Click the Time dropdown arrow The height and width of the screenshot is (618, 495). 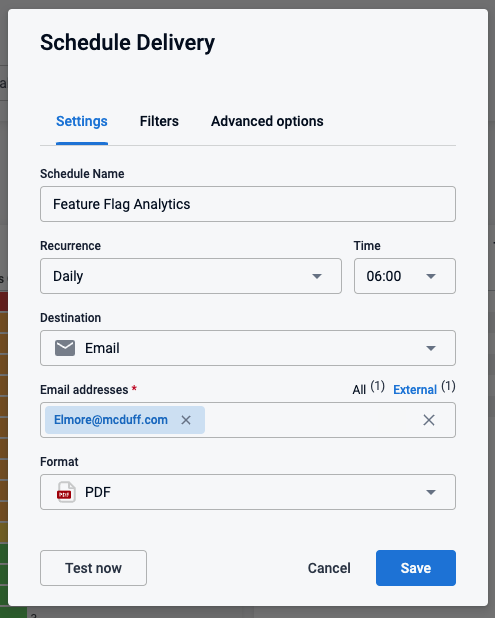(x=431, y=276)
